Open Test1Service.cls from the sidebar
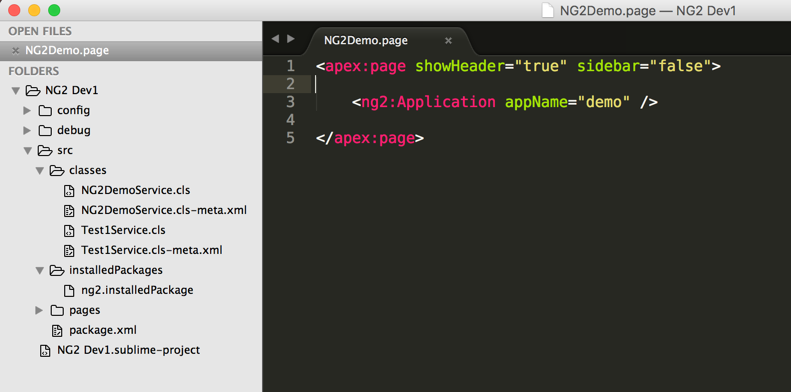The height and width of the screenshot is (392, 791). coord(123,230)
